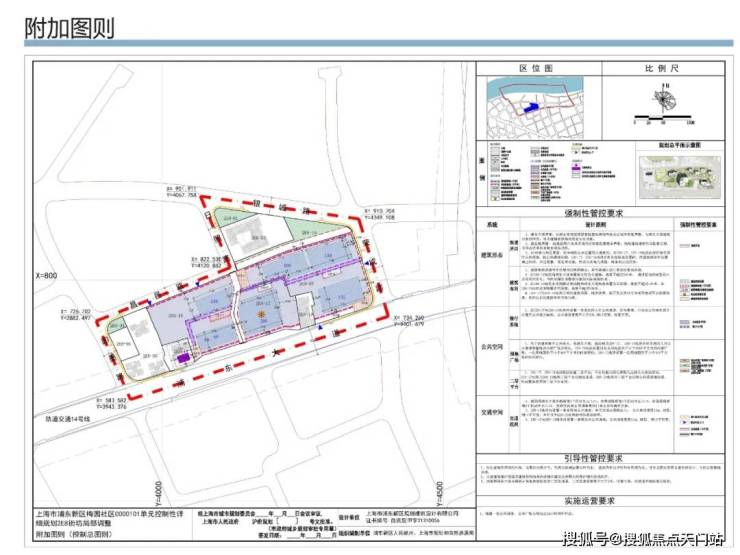This screenshot has width=740, height=555.
Task: Click the blue access arrow on the east boundary
Action: pyautogui.click(x=367, y=262)
